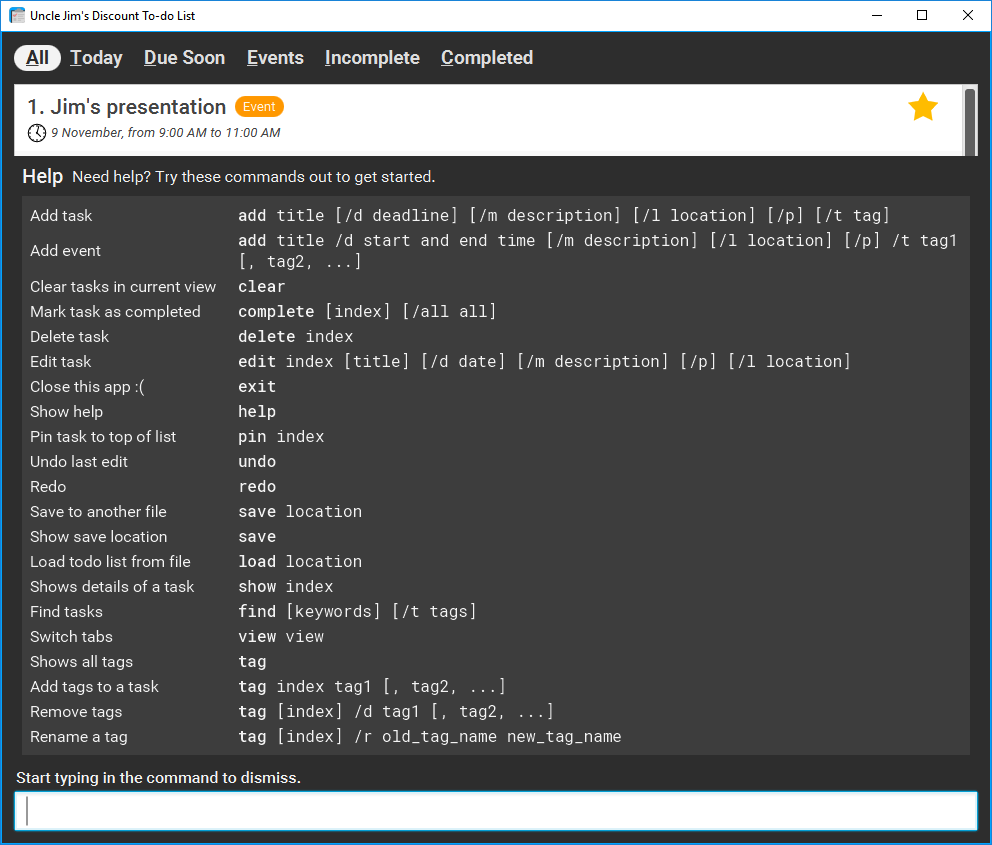Go to the Events tab
The height and width of the screenshot is (845, 992).
point(275,58)
